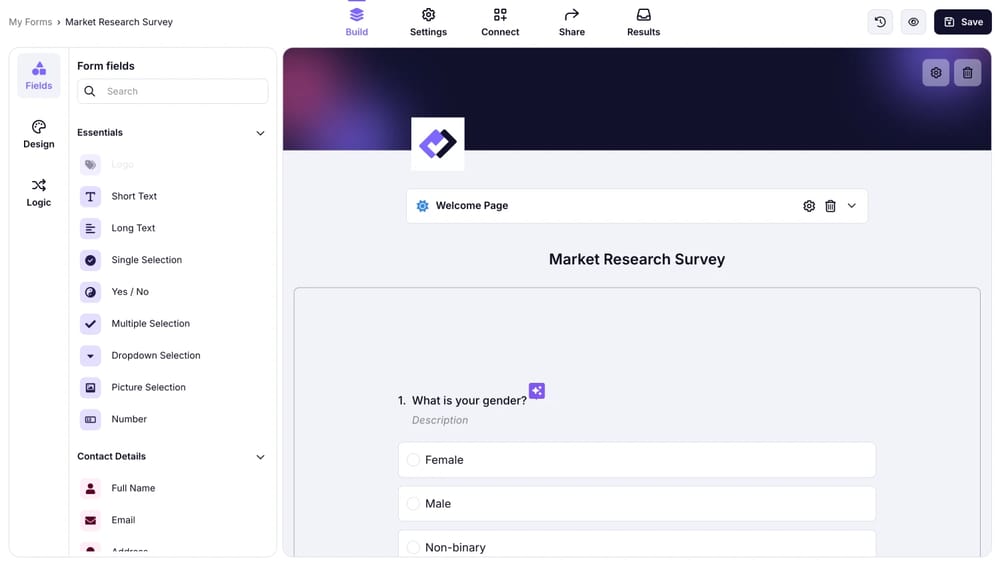Screen dimensions: 1000x566
Task: Switch to the Settings tab
Action: (x=428, y=22)
